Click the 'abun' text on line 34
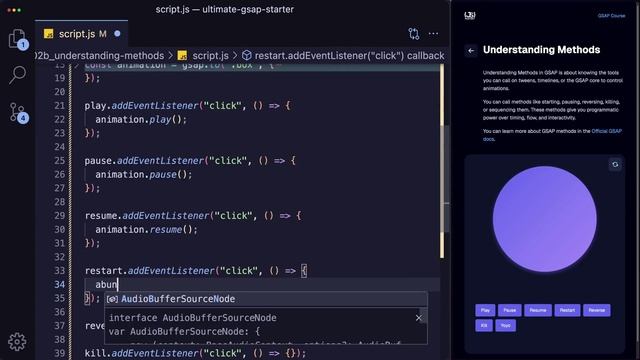This screenshot has height=360, width=640. pos(106,285)
